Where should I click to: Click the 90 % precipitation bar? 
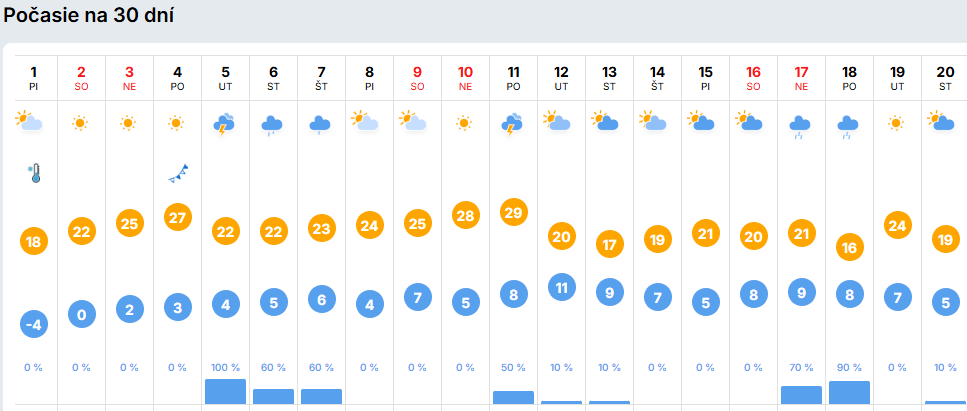point(849,392)
